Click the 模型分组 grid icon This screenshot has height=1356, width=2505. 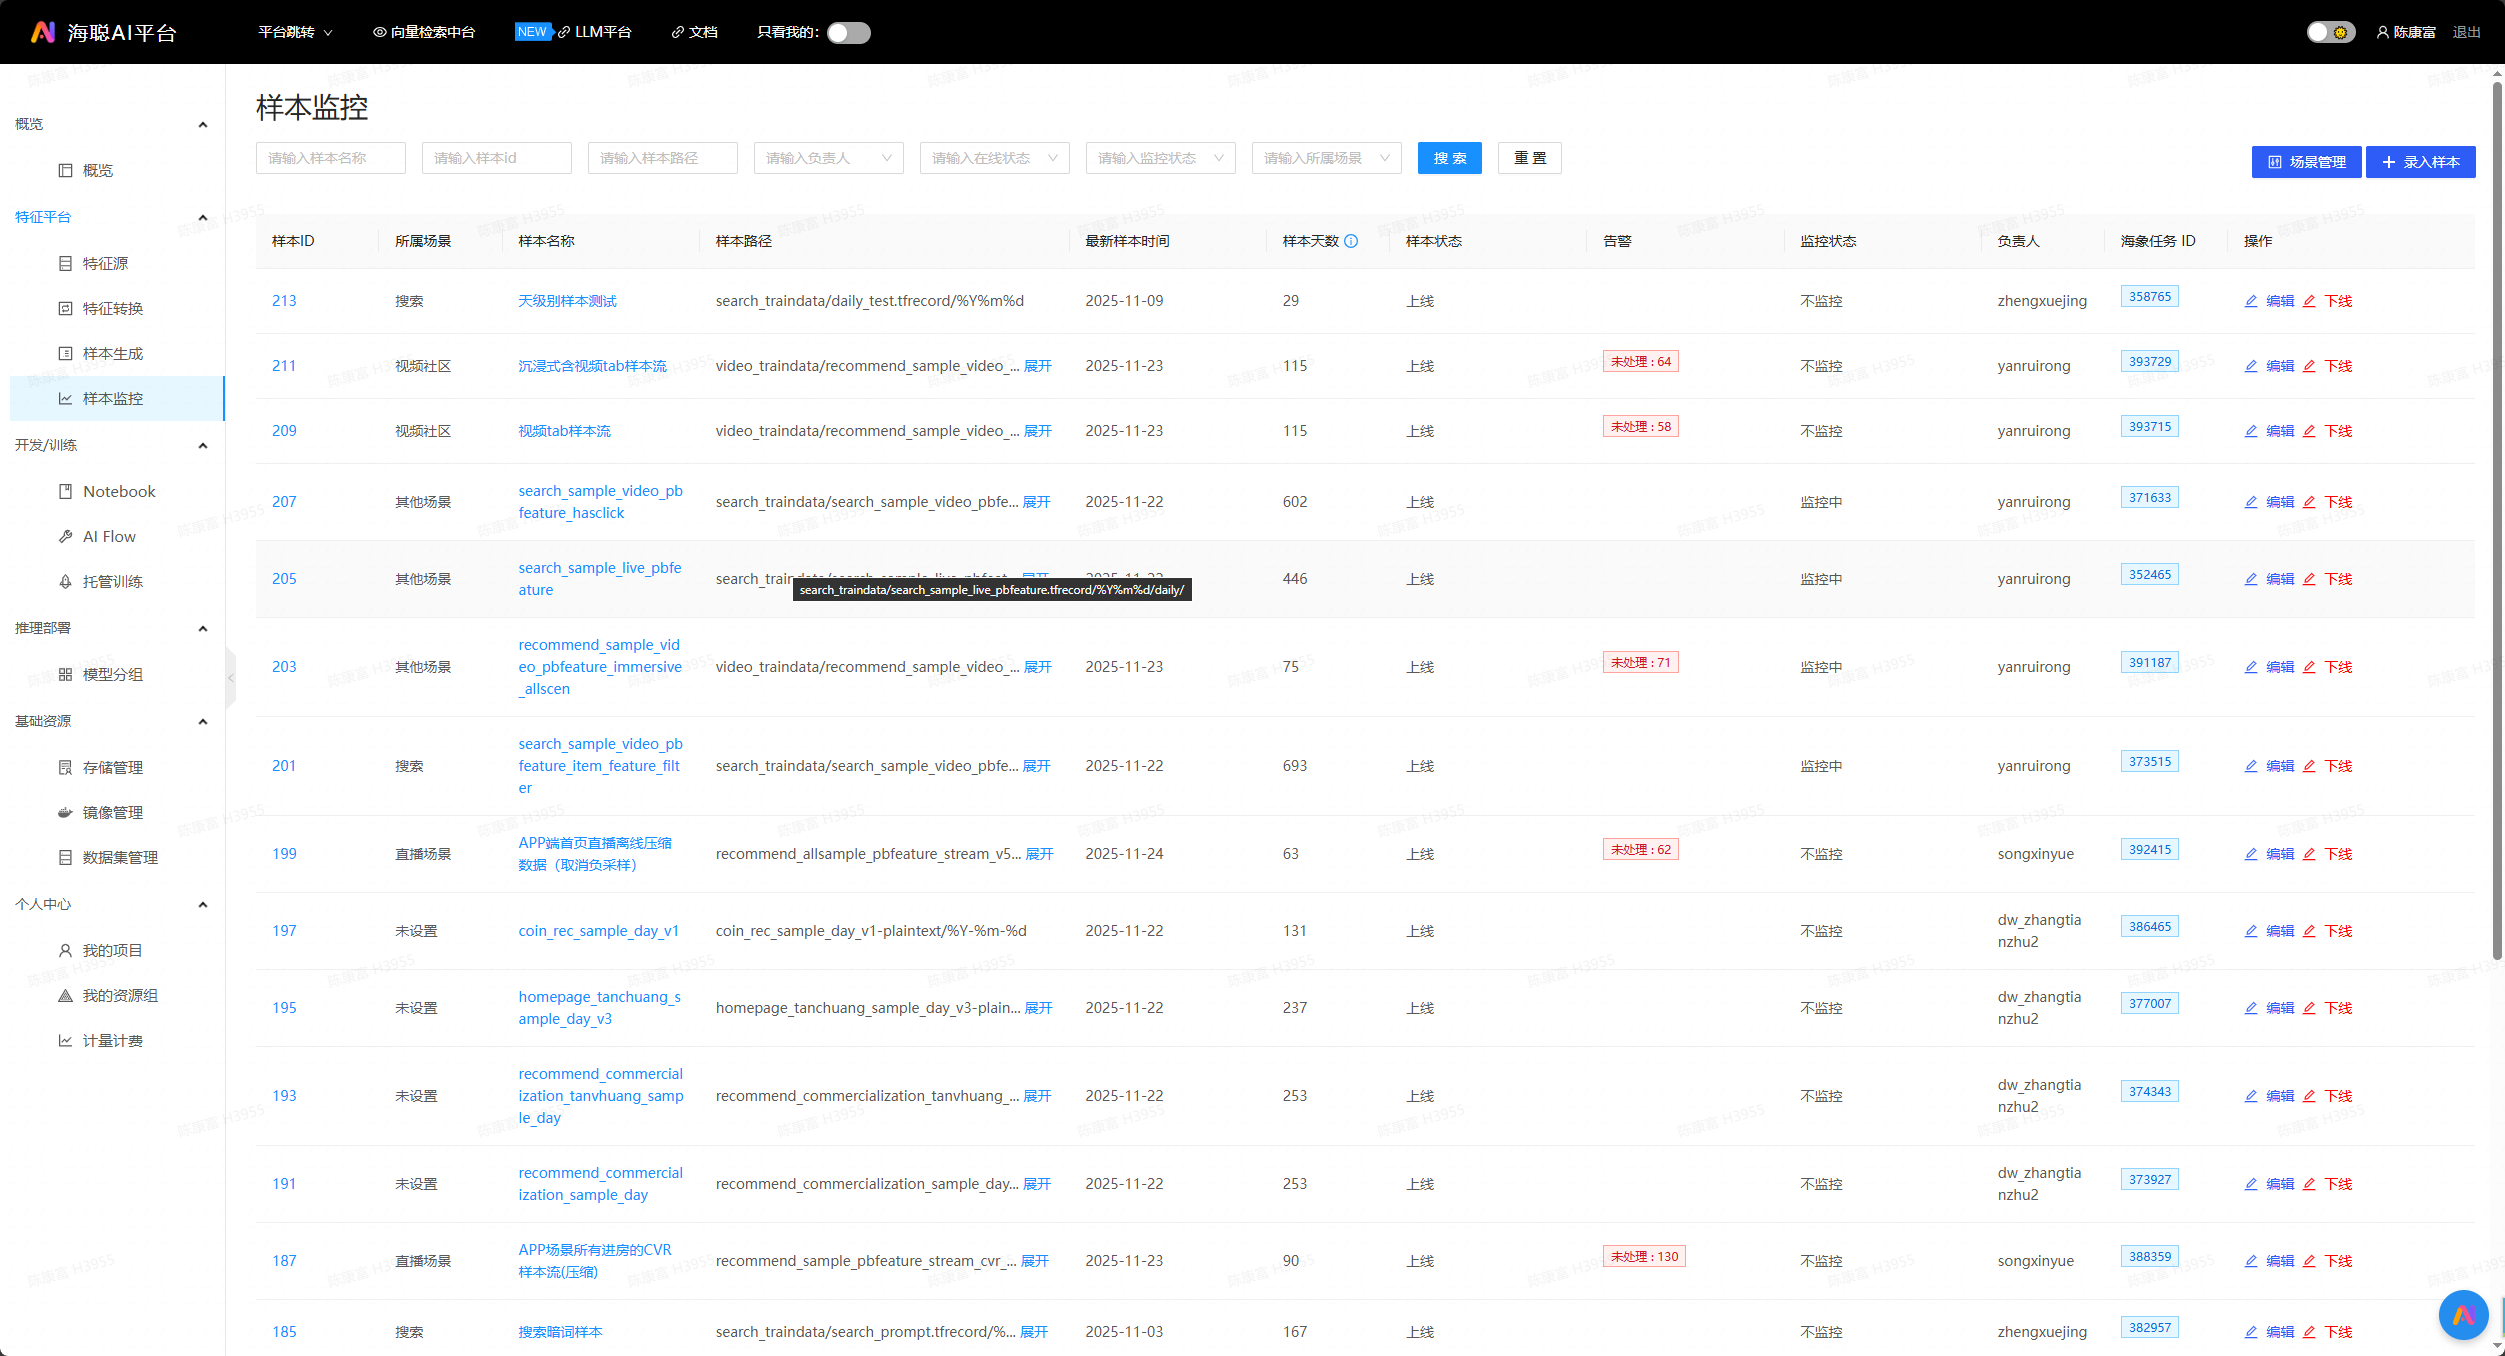65,674
